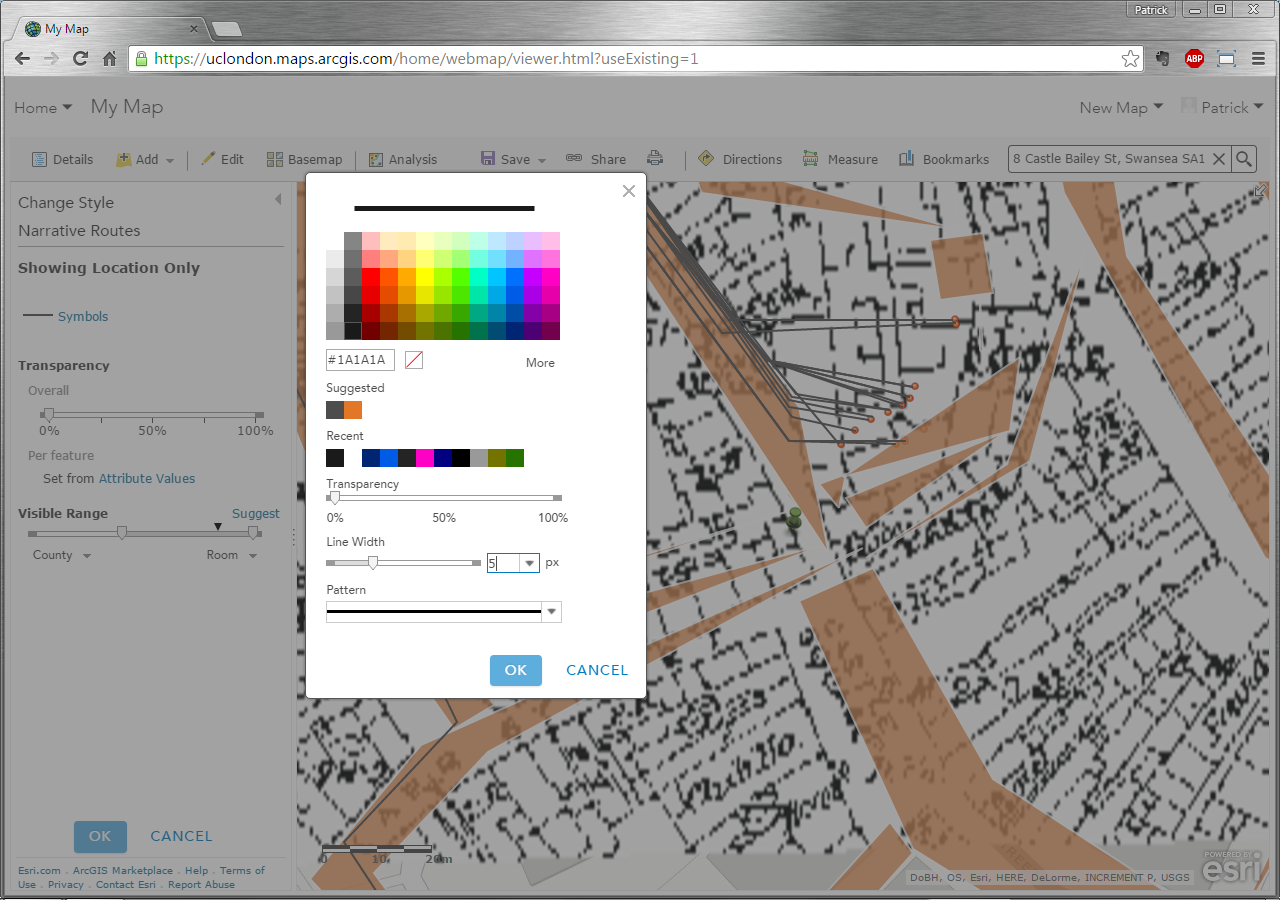Click OK in the symbol dialog
Image resolution: width=1280 pixels, height=900 pixels.
coord(515,670)
